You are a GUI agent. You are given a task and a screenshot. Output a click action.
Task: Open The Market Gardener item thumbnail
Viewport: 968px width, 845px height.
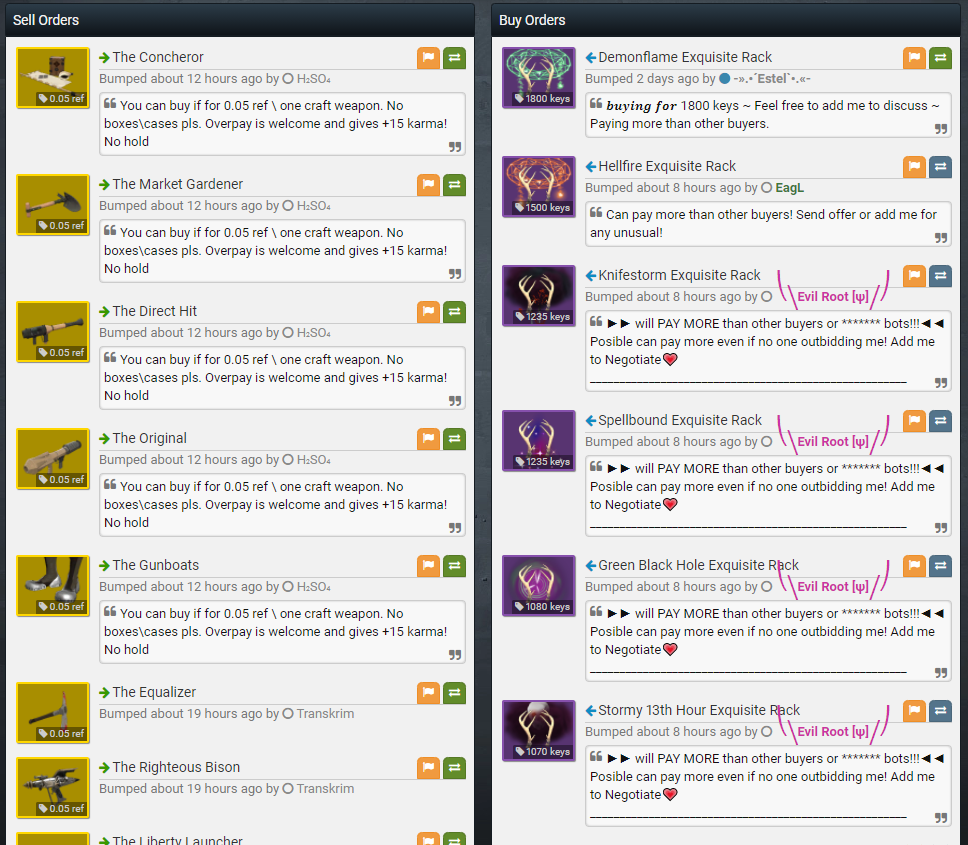[53, 205]
